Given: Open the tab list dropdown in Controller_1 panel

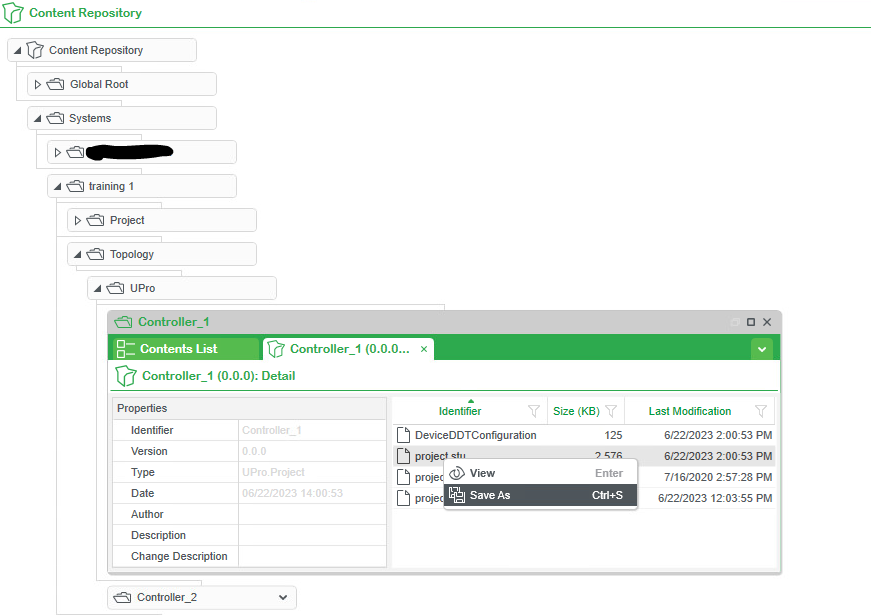Looking at the screenshot, I should coord(762,349).
